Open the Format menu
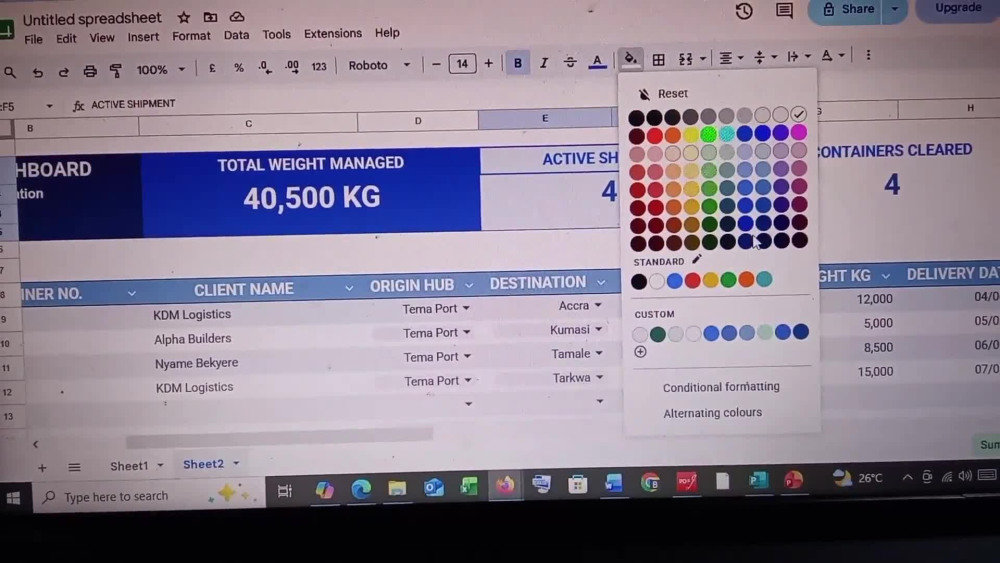Image resolution: width=1000 pixels, height=563 pixels. (x=191, y=36)
